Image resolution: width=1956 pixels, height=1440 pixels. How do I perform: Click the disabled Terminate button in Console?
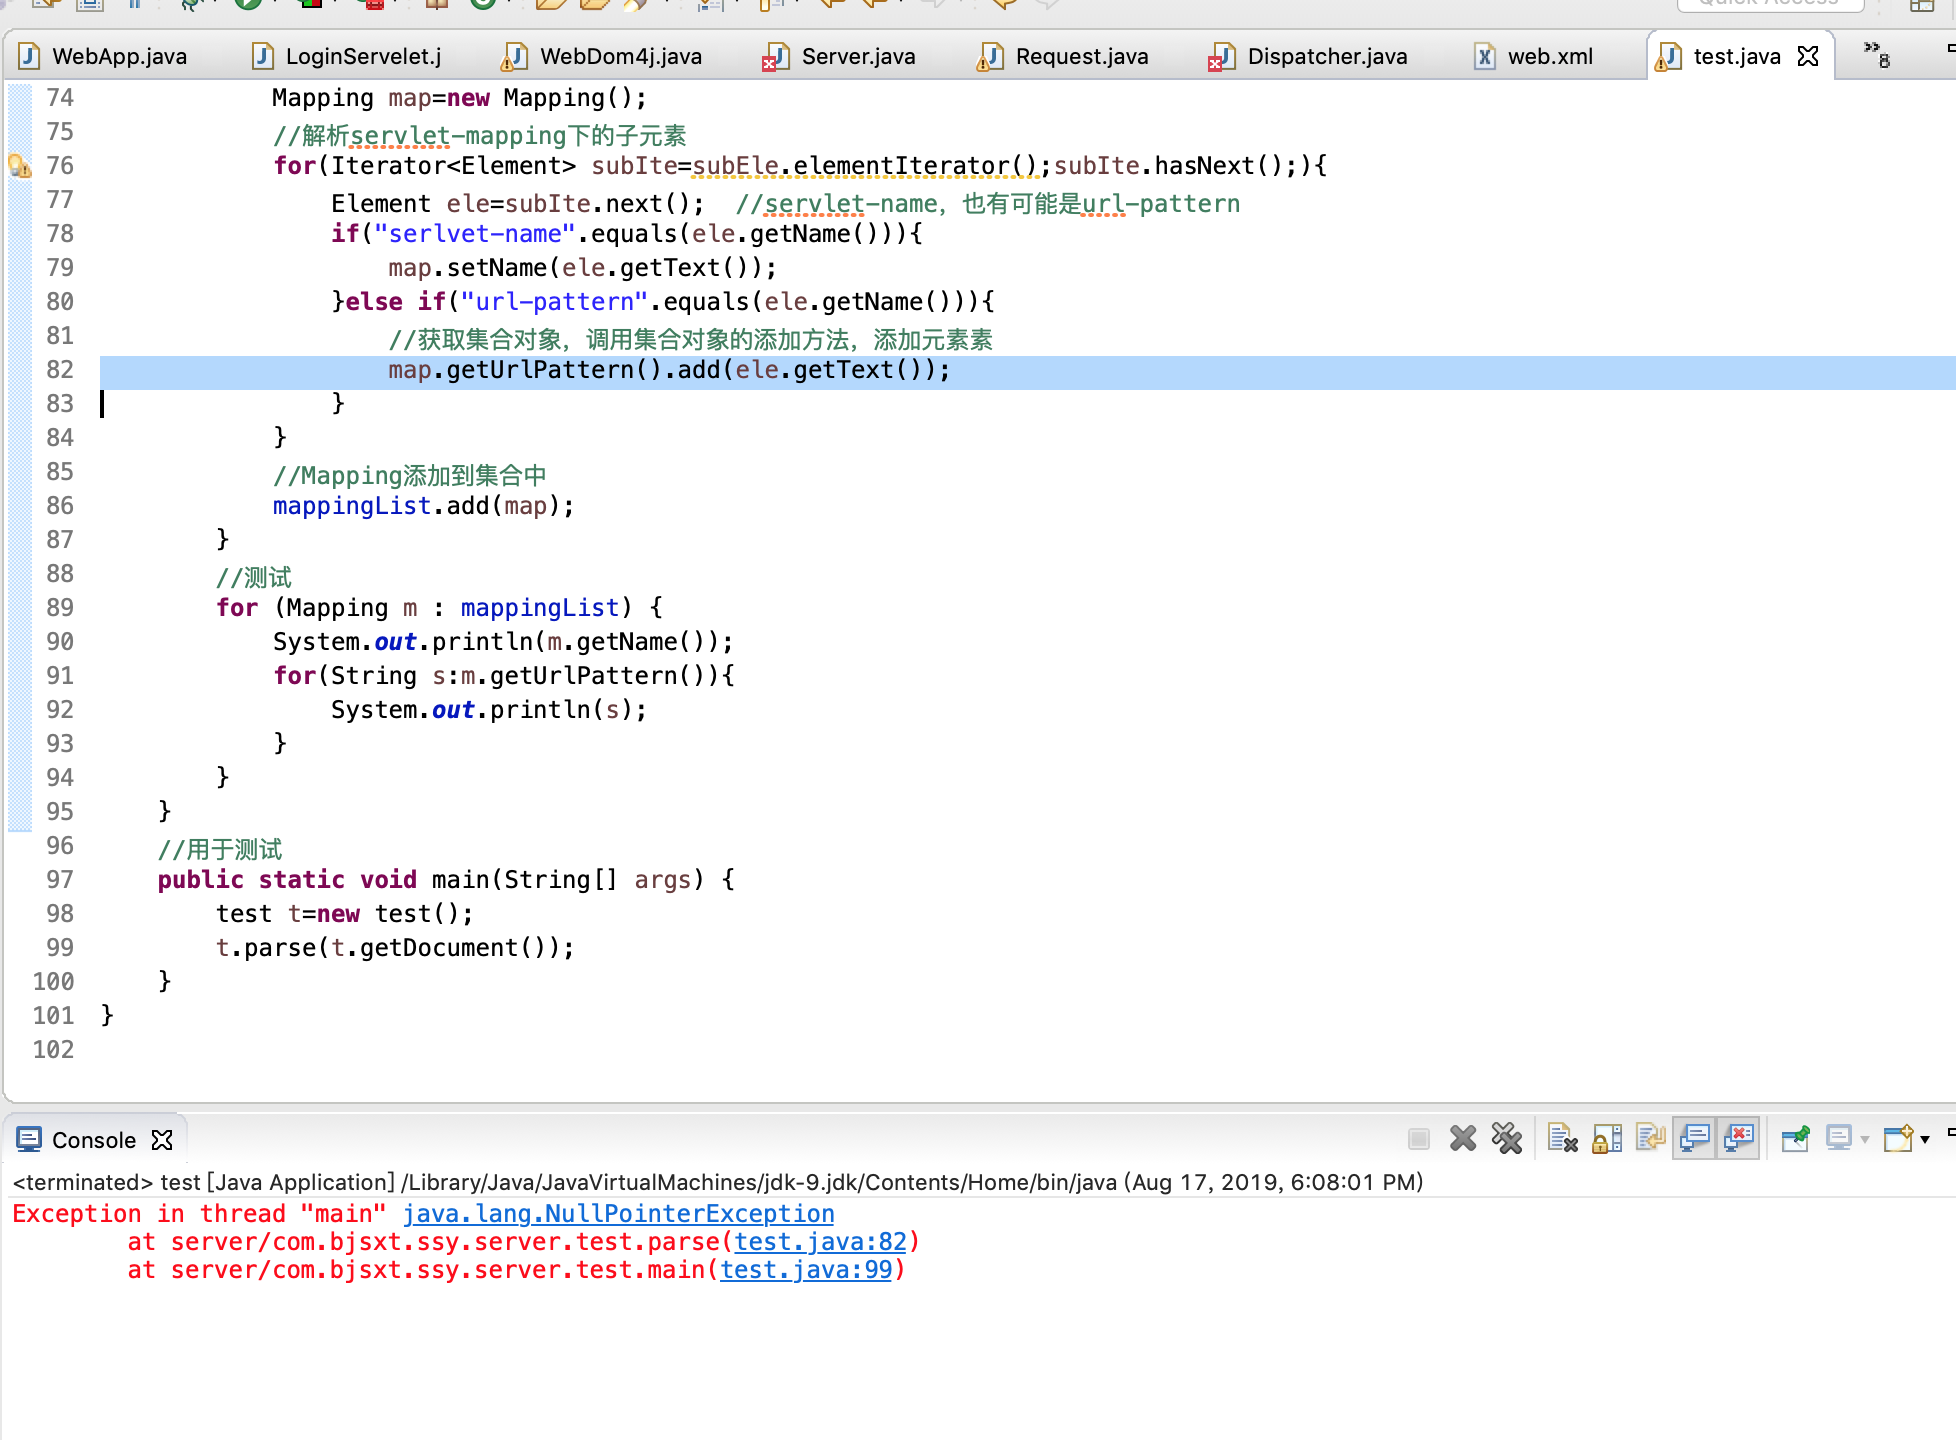[1418, 1138]
